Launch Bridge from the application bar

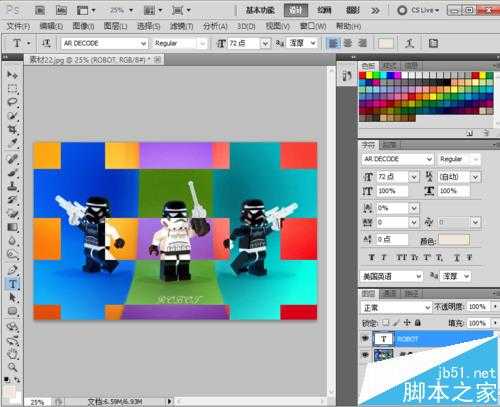(40, 10)
